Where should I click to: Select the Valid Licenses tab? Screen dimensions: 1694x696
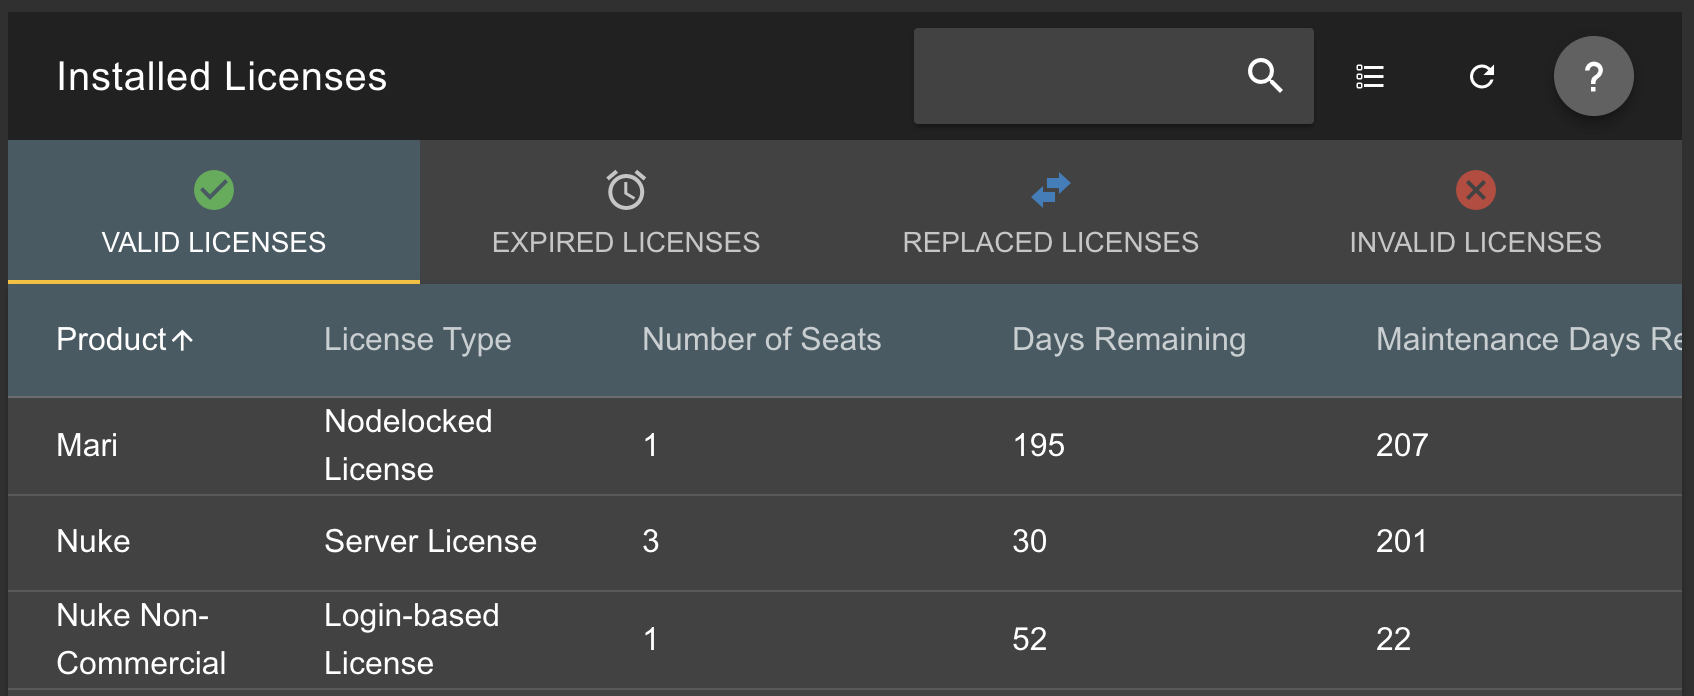click(x=214, y=242)
